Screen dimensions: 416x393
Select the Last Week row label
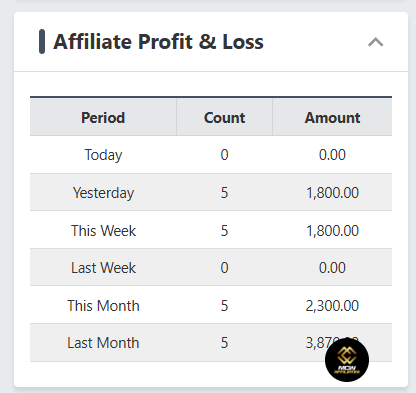pos(103,268)
